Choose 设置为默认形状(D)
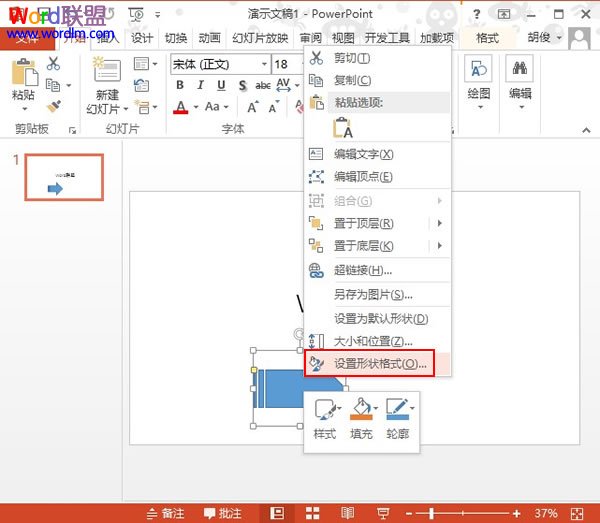The height and width of the screenshot is (523, 600). [x=377, y=319]
